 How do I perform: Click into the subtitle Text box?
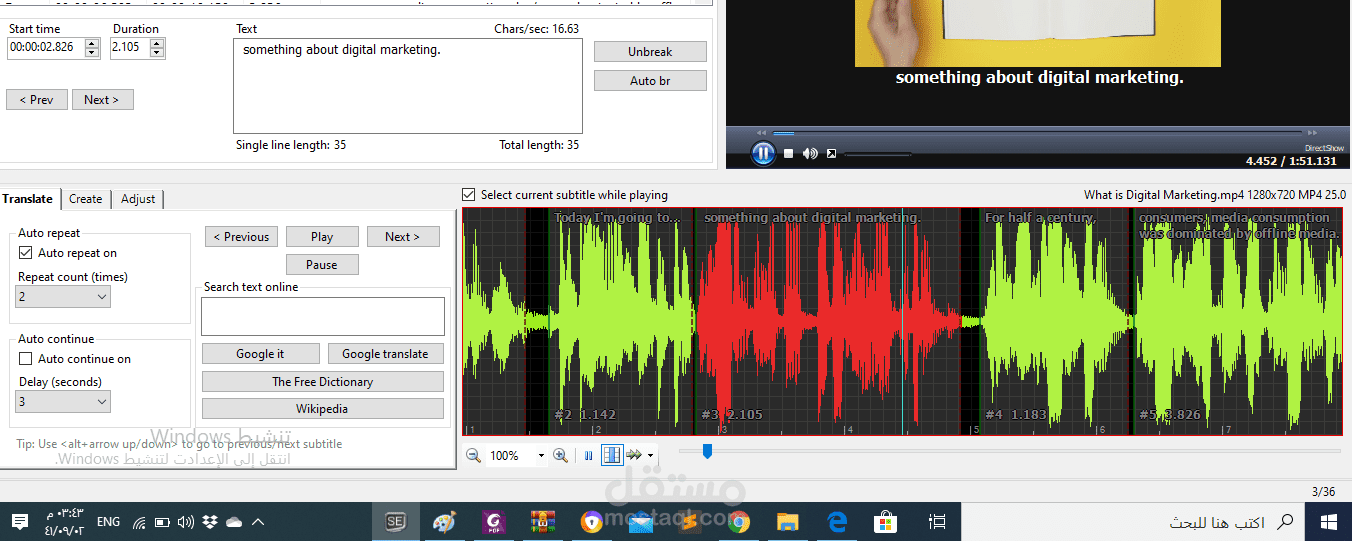(x=408, y=86)
